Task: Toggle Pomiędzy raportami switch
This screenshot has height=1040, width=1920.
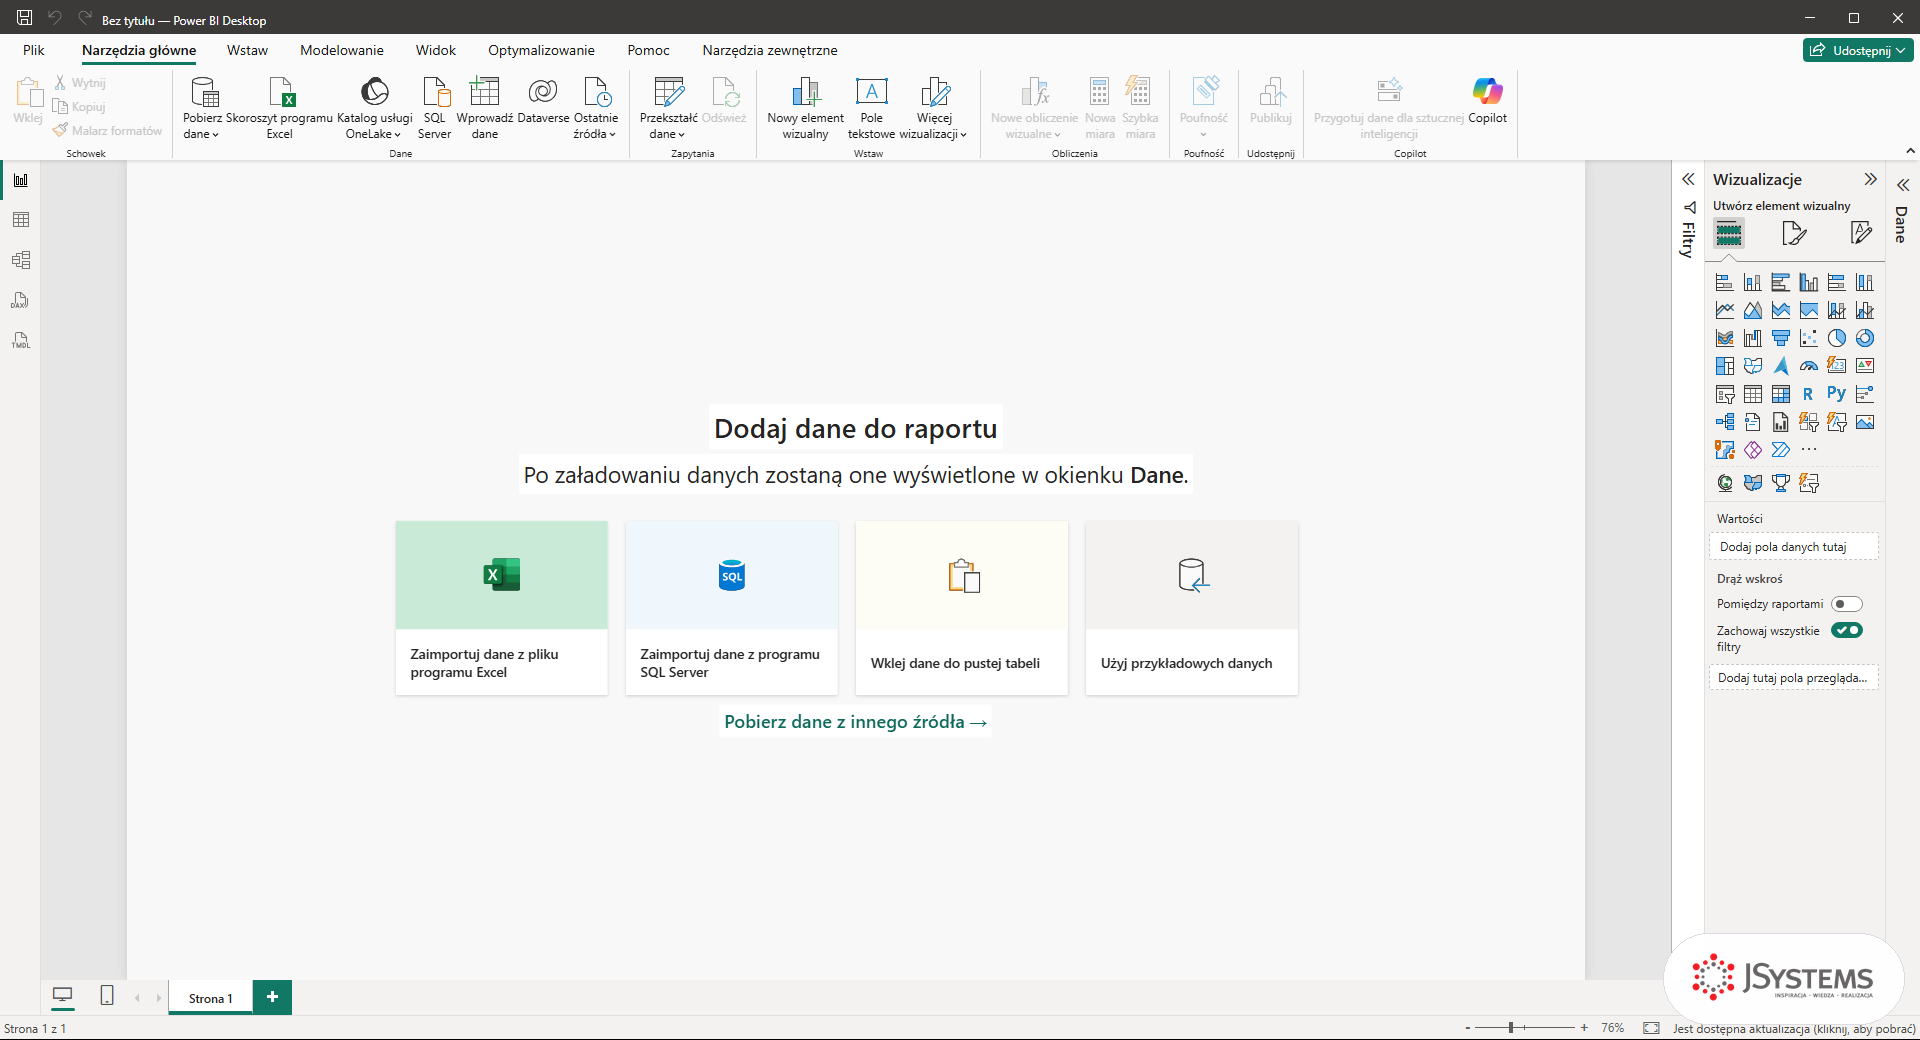Action: point(1847,604)
